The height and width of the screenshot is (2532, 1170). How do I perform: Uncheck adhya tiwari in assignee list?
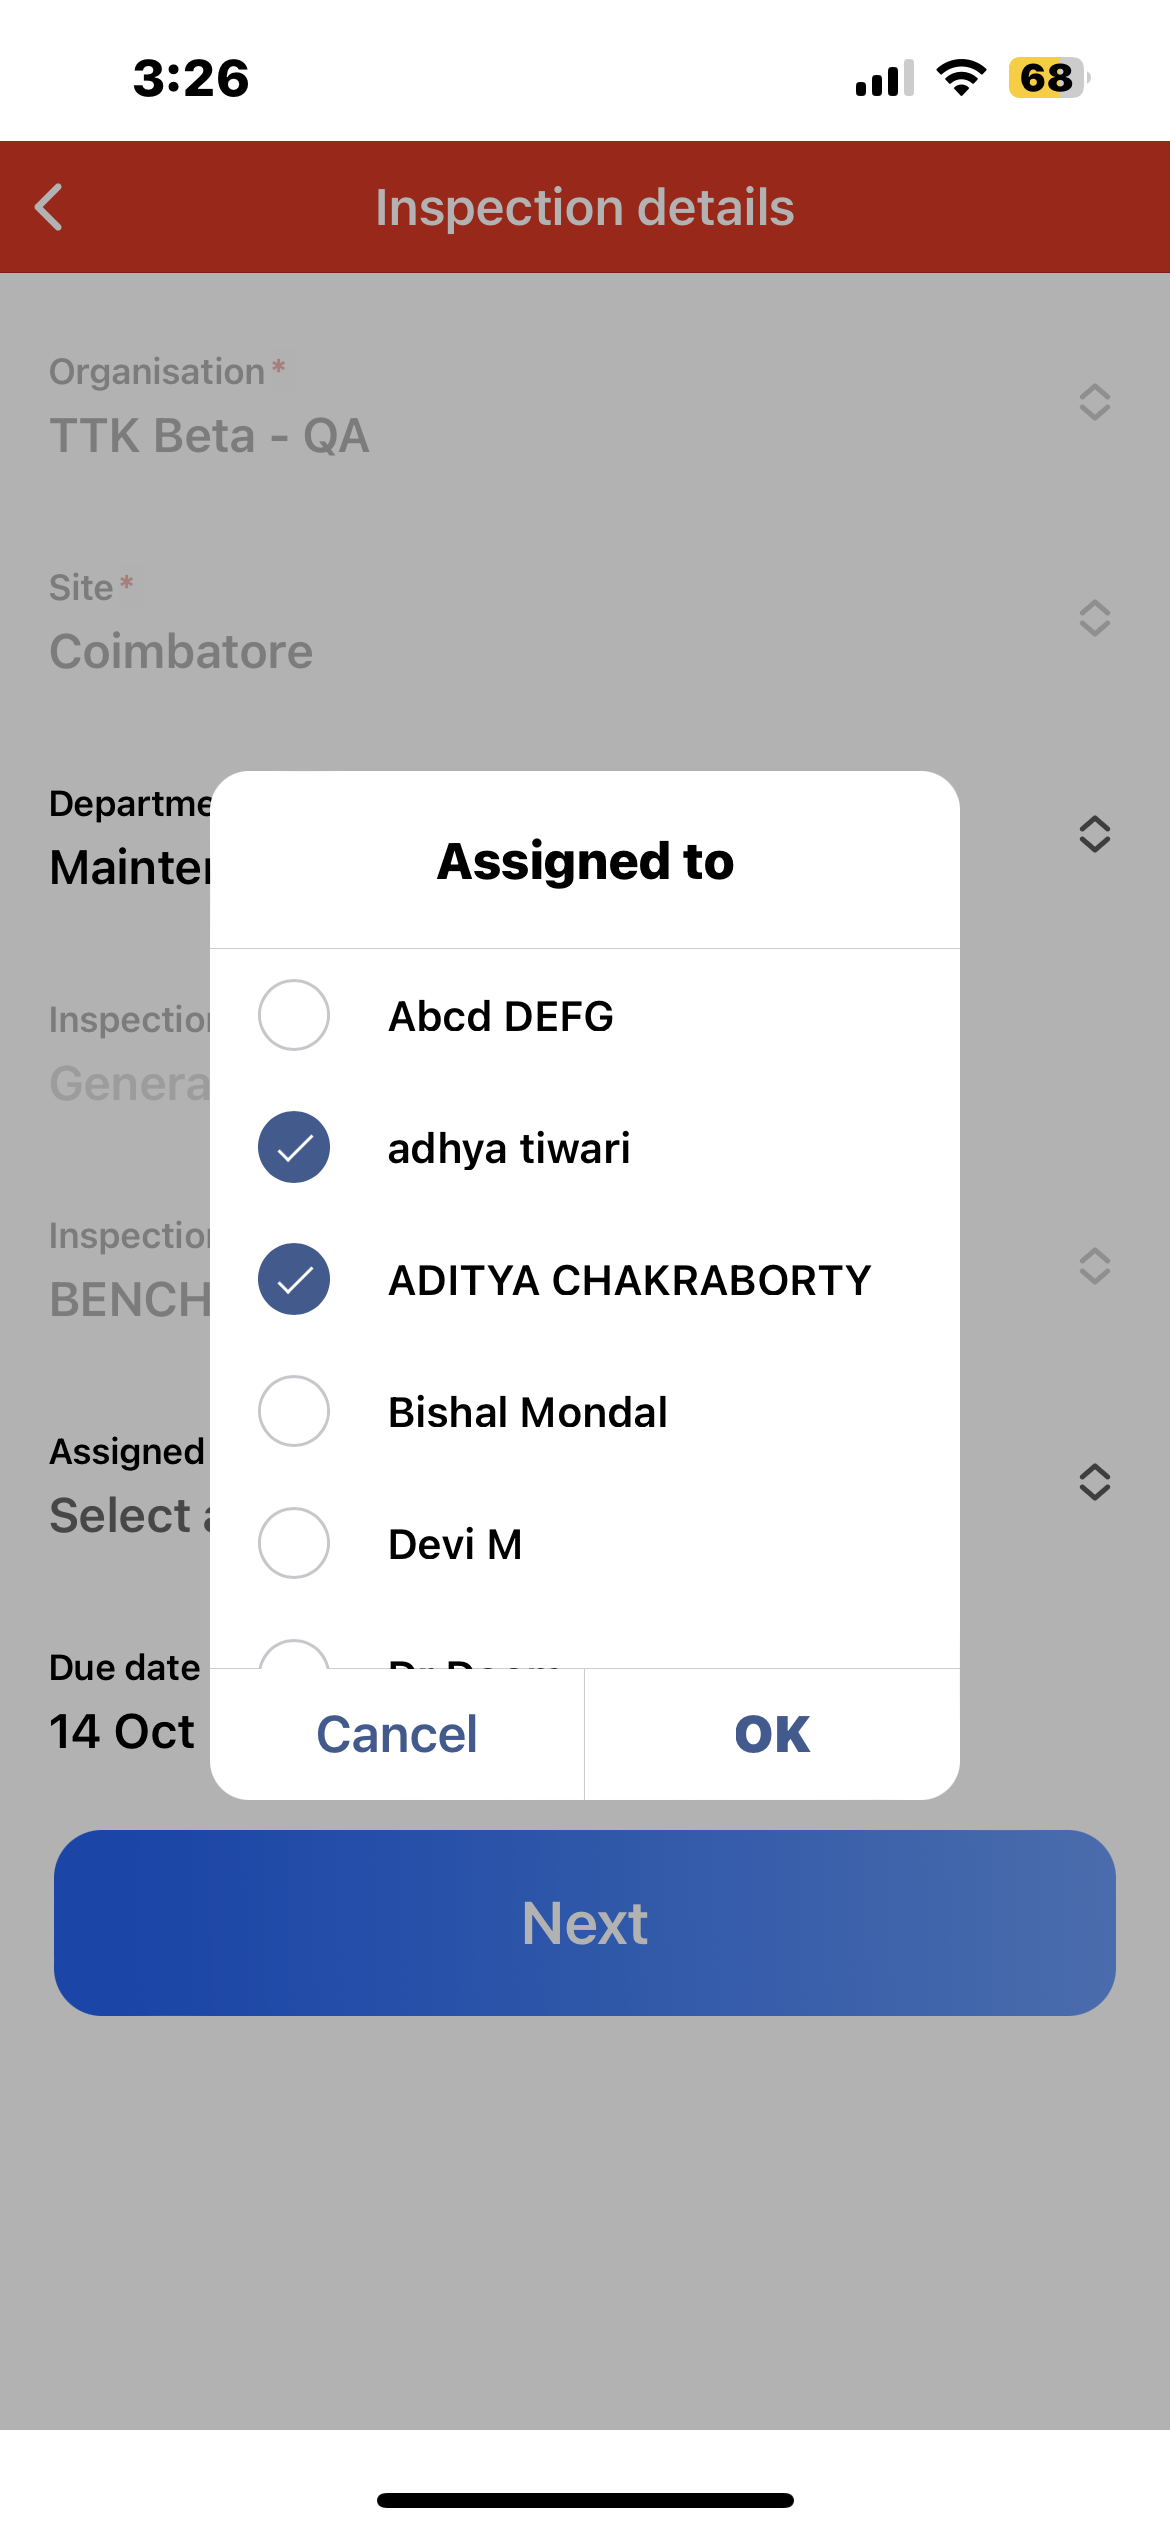coord(294,1147)
